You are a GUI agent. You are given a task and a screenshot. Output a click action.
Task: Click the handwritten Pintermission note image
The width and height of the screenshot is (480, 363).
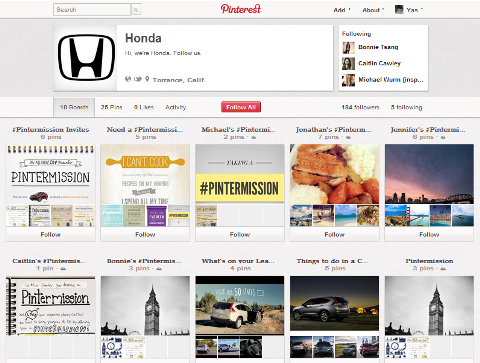[50, 305]
